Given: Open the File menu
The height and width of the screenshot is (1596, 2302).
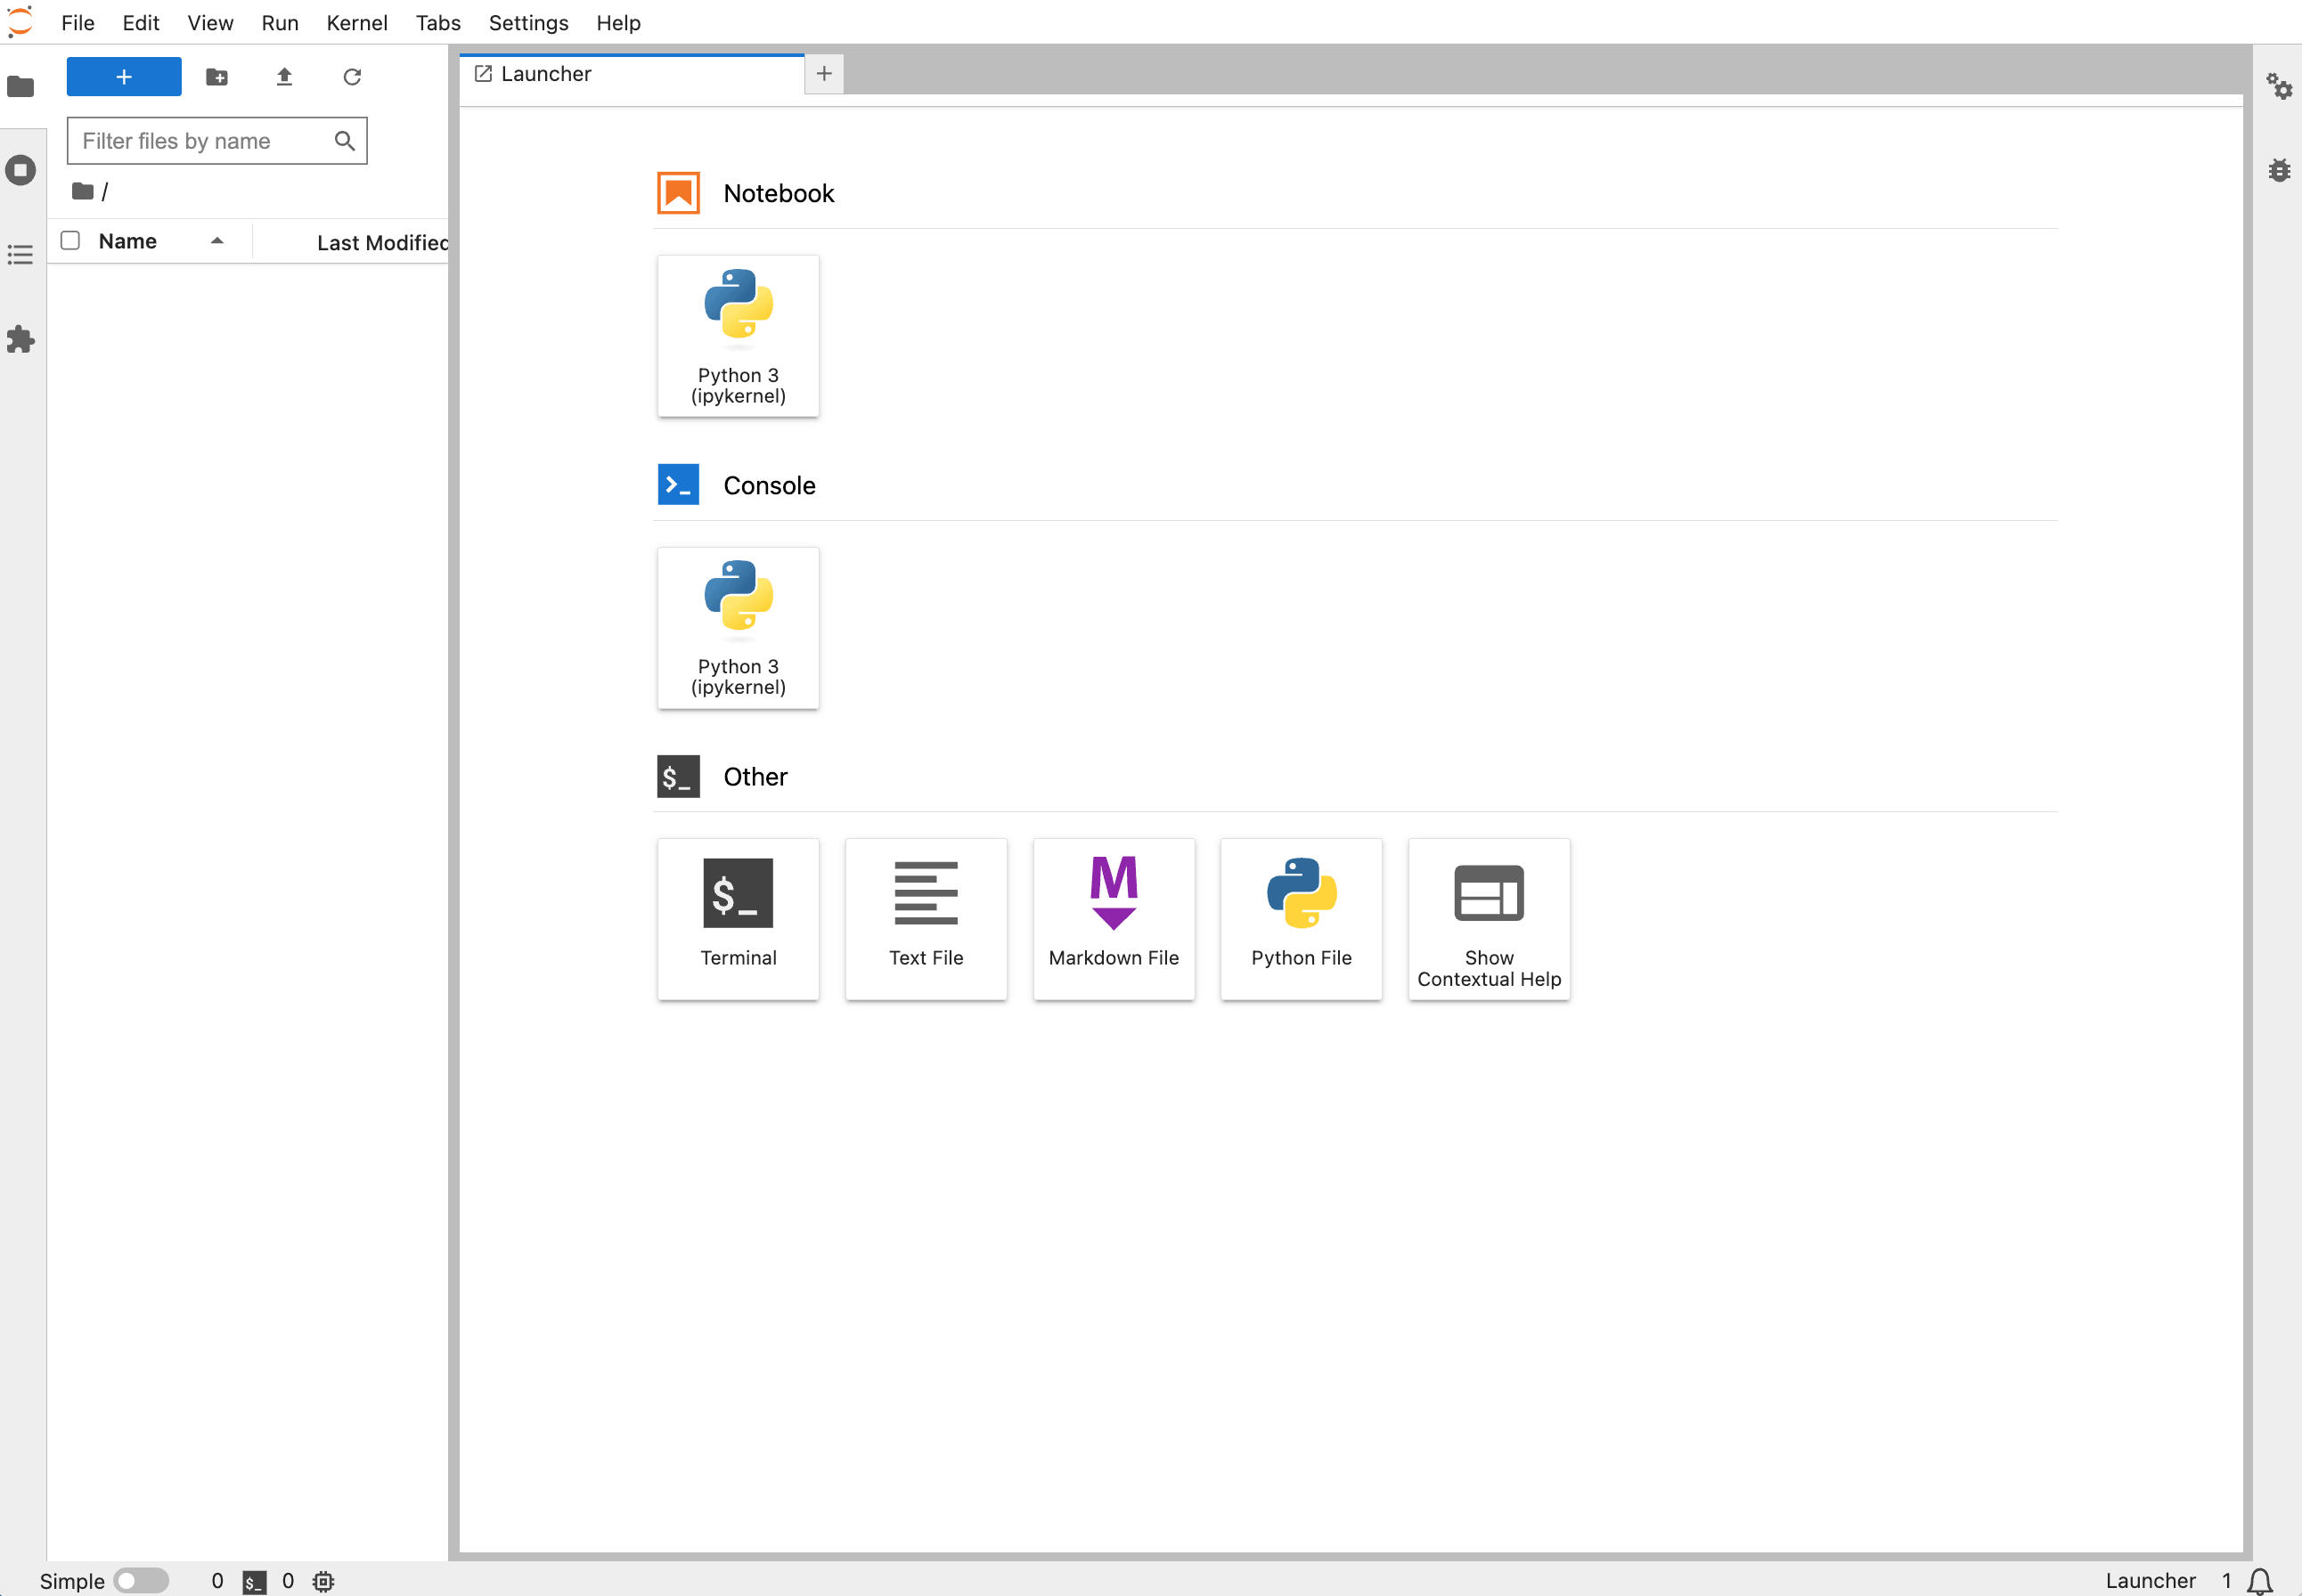Looking at the screenshot, I should [x=78, y=23].
